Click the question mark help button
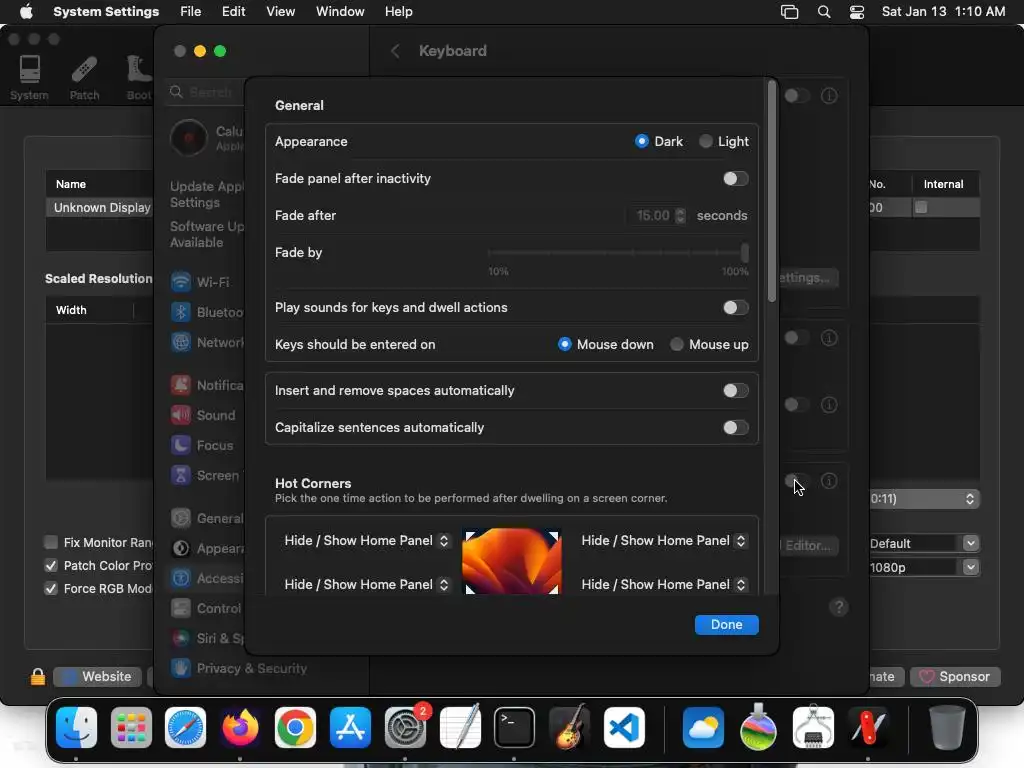1024x768 pixels. pyautogui.click(x=839, y=607)
